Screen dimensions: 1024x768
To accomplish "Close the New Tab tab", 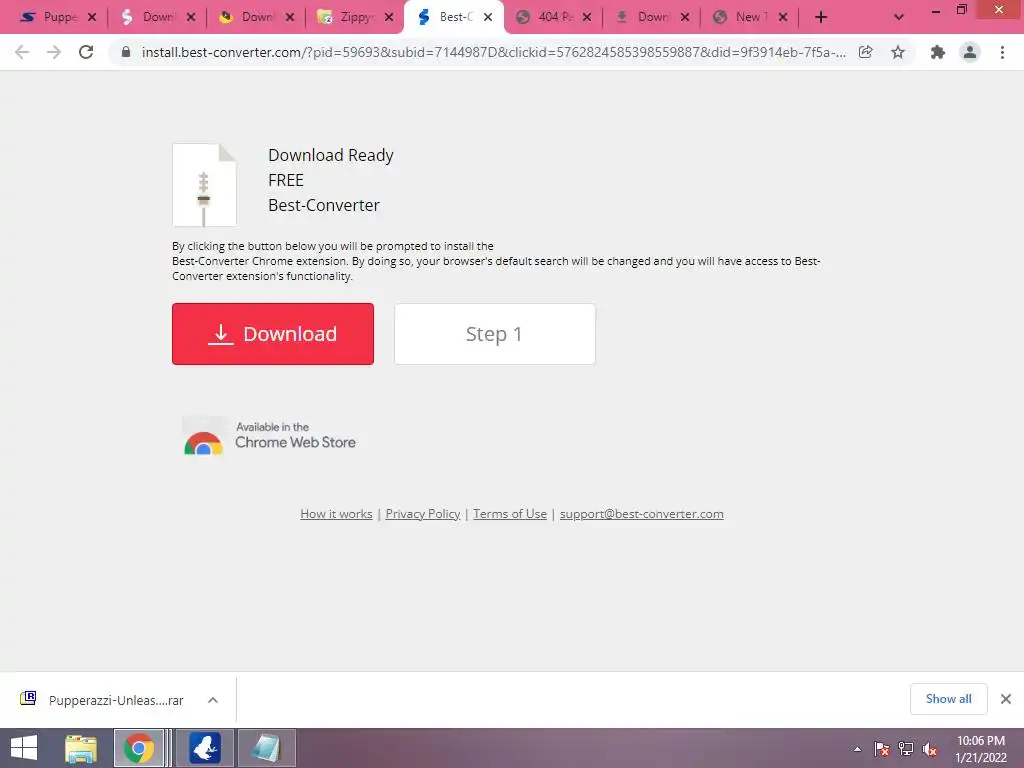I will point(783,18).
